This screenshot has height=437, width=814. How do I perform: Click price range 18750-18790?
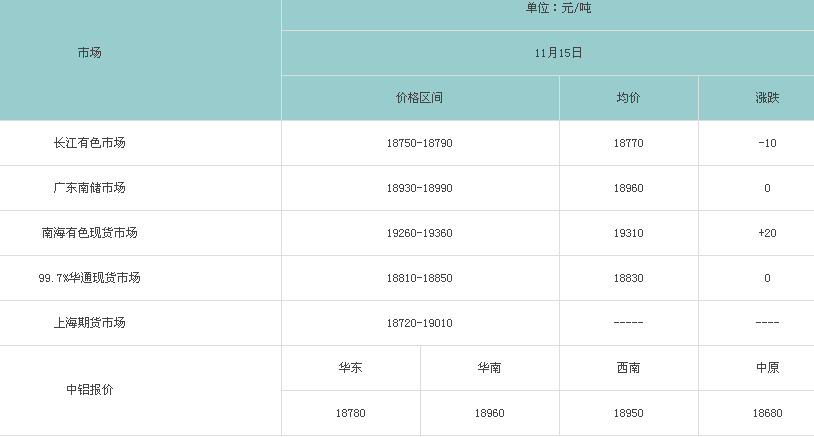click(x=419, y=143)
